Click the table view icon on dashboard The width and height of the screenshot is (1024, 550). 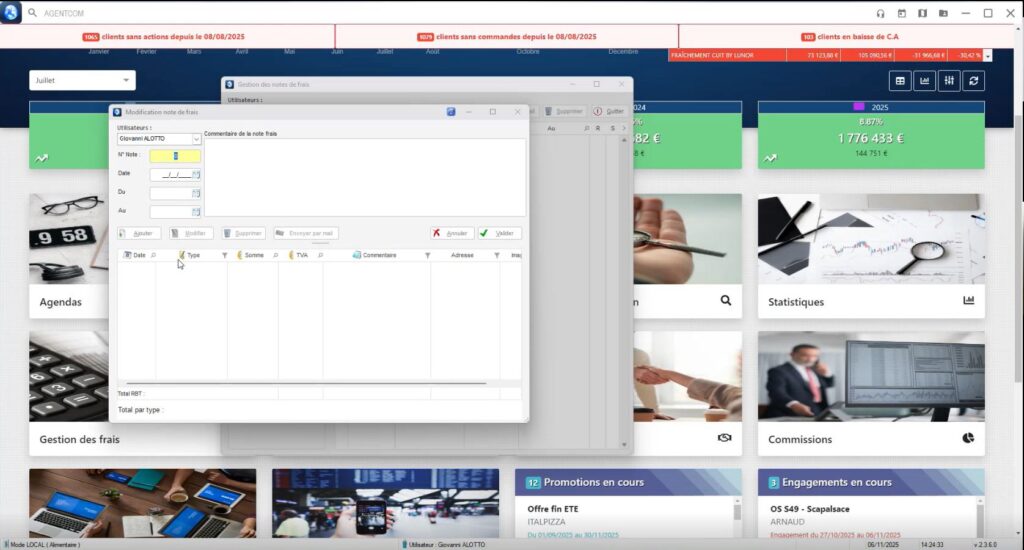(x=900, y=81)
